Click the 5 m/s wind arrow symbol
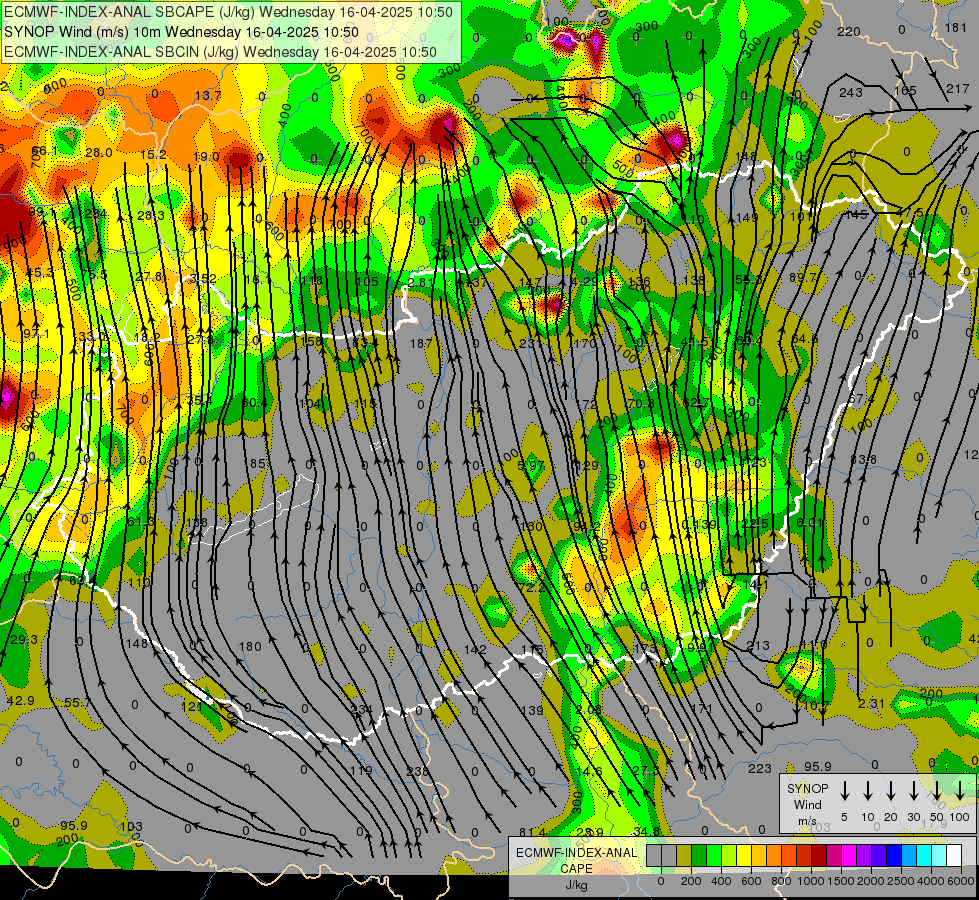Viewport: 979px width, 900px height. coord(844,791)
